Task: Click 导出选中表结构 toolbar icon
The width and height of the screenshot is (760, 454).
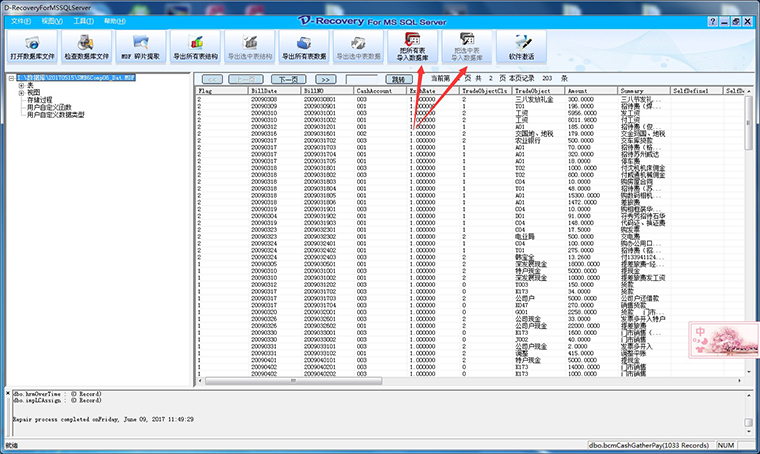Action: coord(250,47)
